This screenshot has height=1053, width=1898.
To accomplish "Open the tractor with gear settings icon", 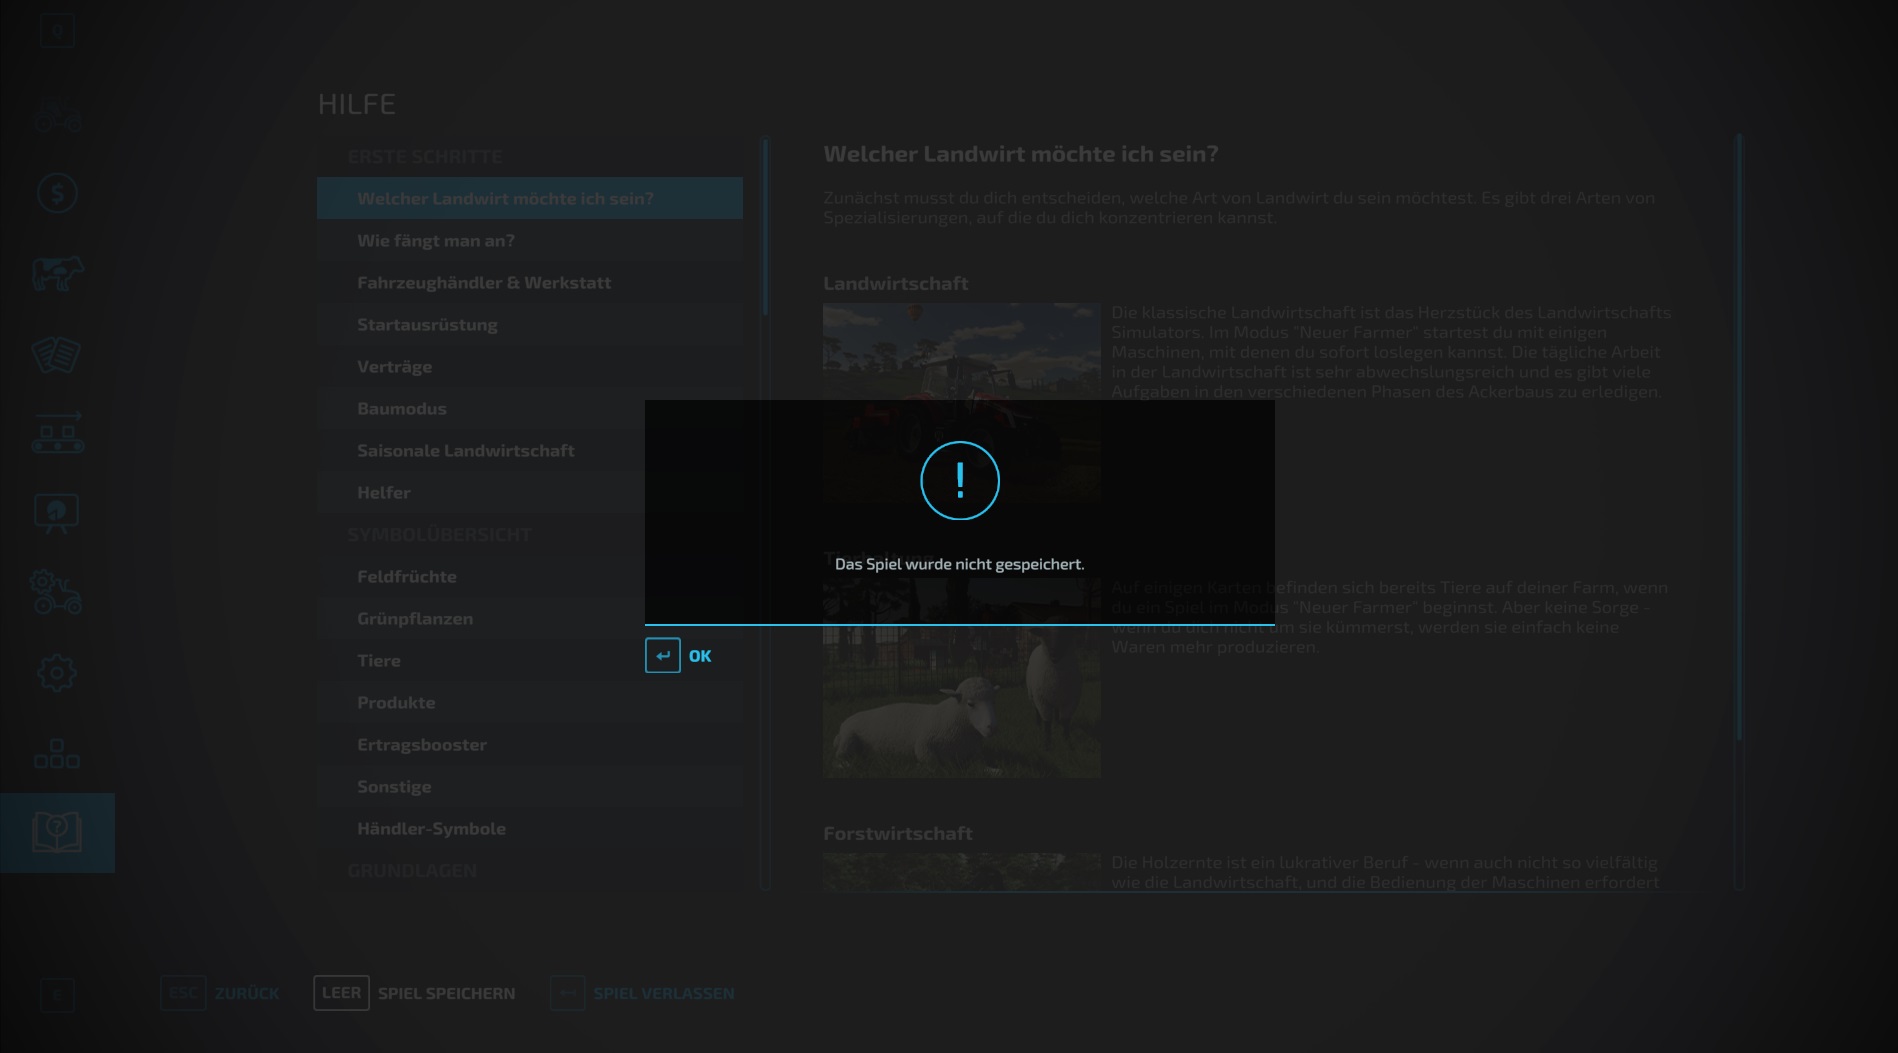I will pyautogui.click(x=57, y=593).
